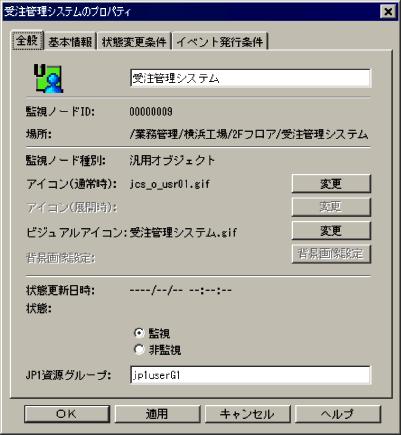Screen dimensions: 401x435
Task: Open the イベント発行条件 tab
Action: 220,42
